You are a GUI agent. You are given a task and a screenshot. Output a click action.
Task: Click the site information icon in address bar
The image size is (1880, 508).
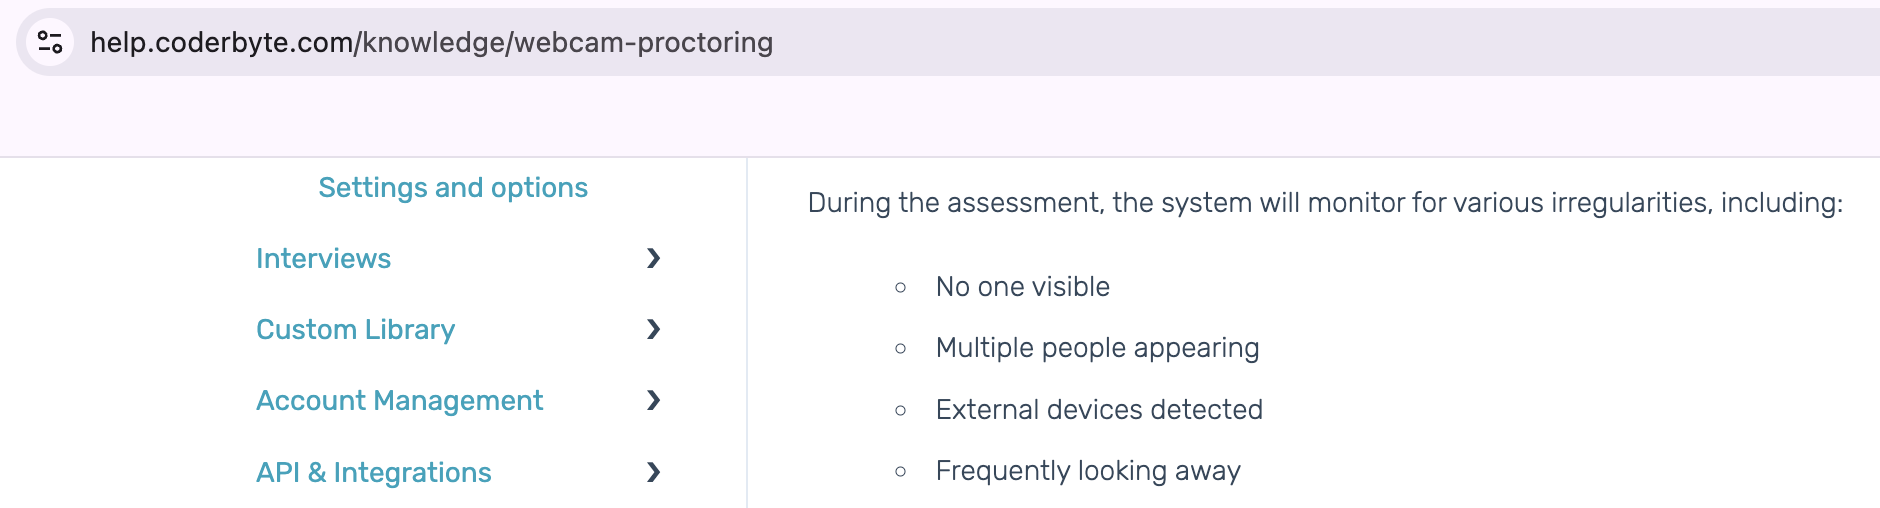50,42
